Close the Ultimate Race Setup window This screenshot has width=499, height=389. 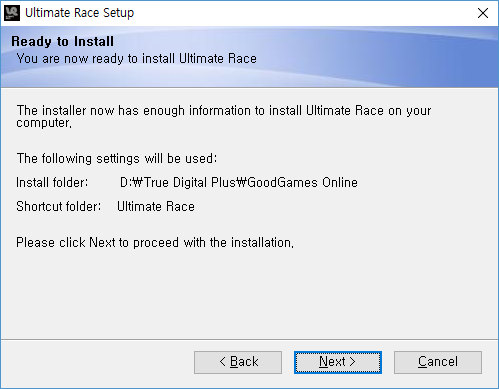click(483, 13)
